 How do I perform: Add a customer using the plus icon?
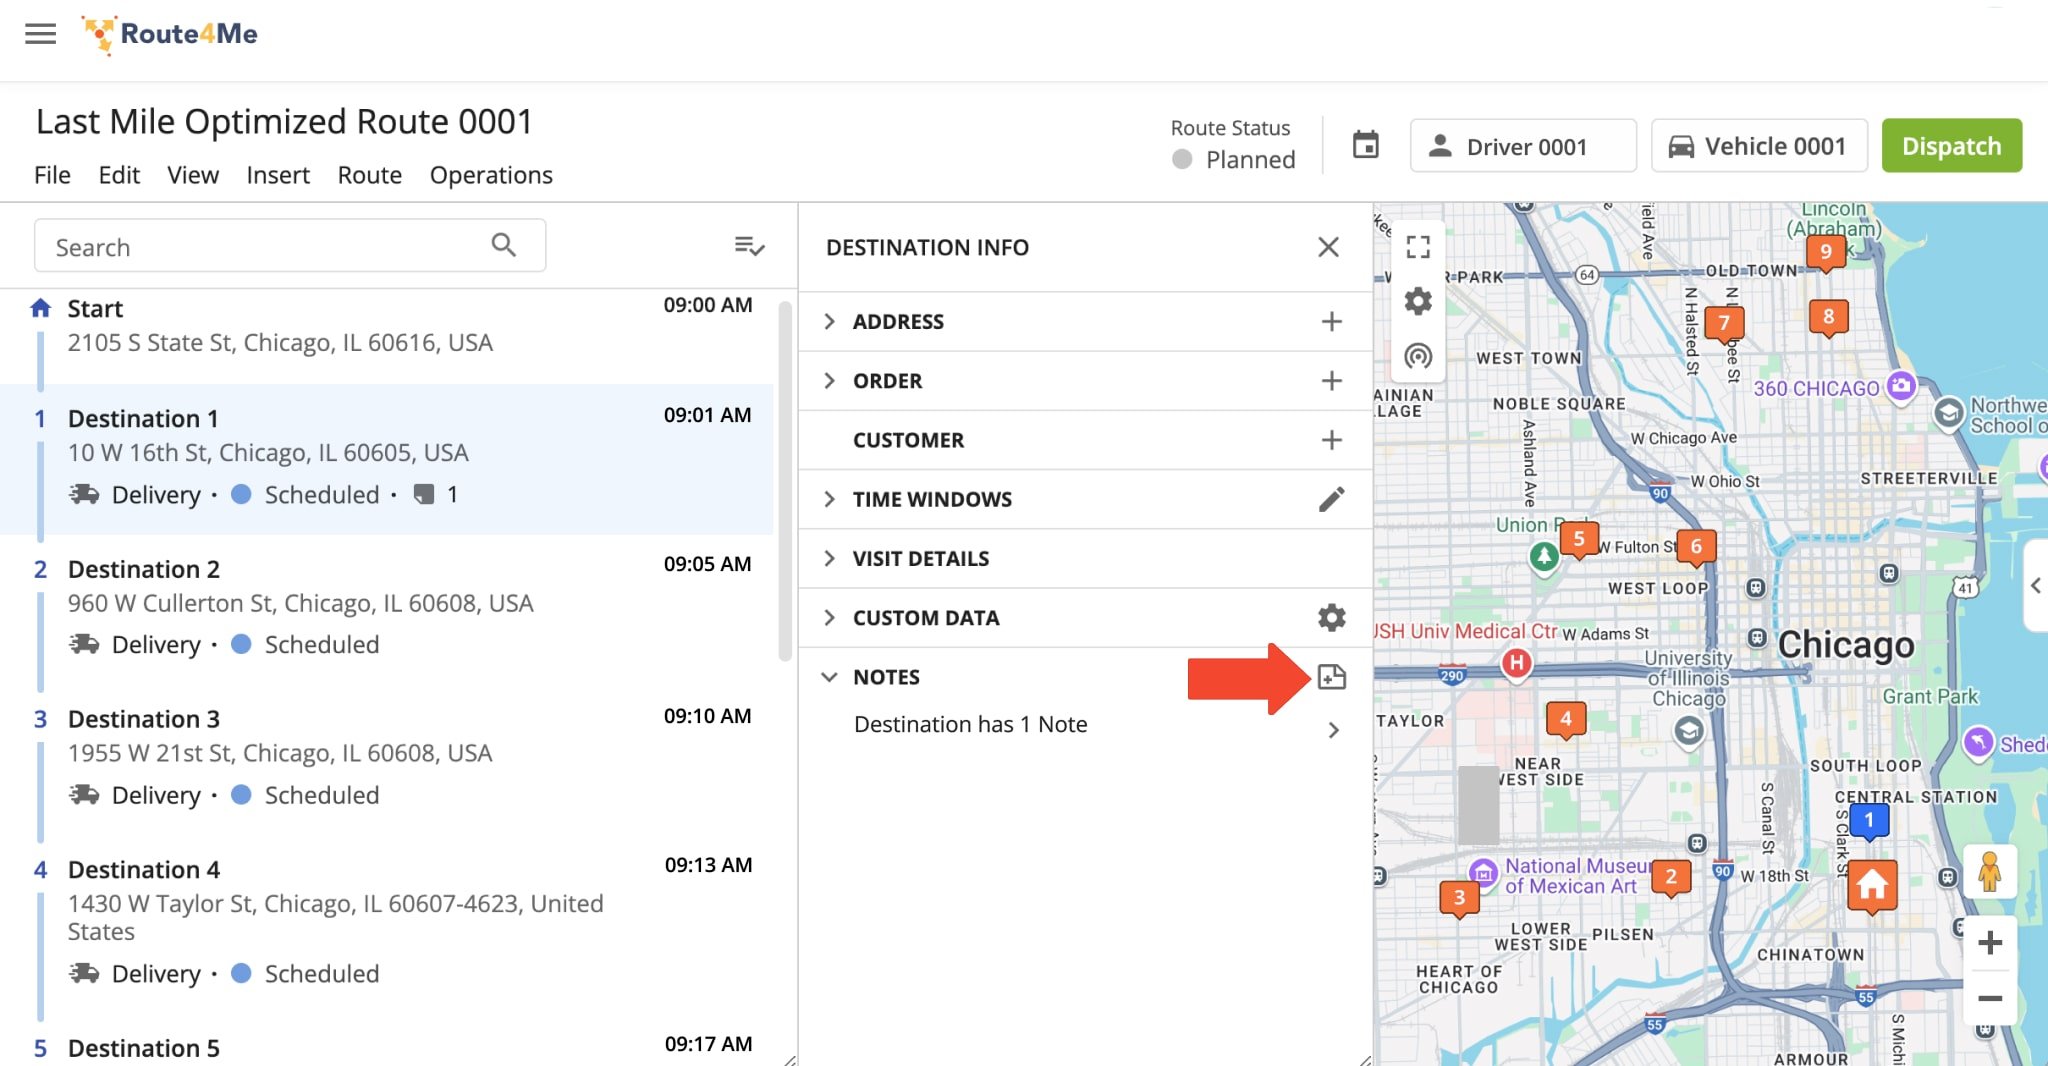(1331, 440)
